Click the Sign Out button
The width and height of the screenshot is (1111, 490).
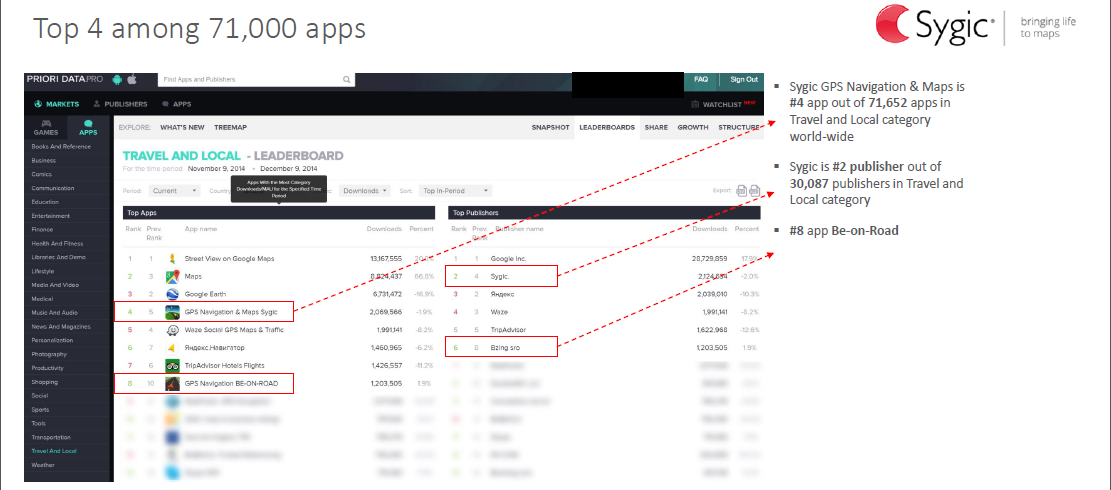(743, 79)
